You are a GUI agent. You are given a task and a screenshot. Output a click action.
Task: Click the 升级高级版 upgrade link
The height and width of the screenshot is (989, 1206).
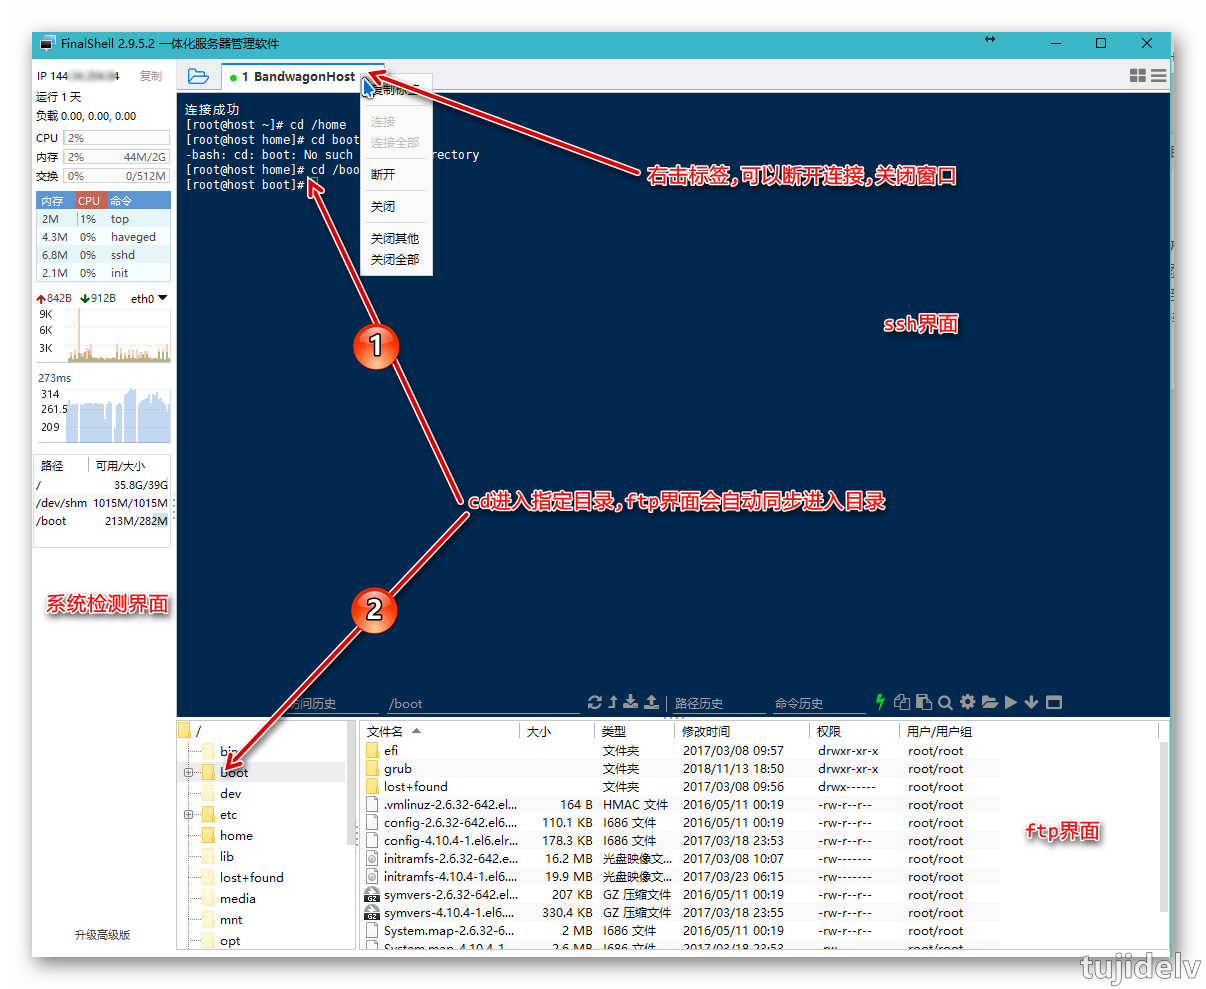[x=102, y=935]
